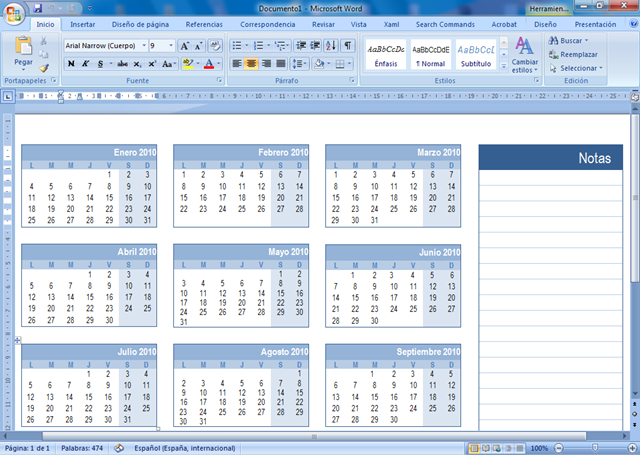Click the numbered list icon
Image resolution: width=640 pixels, height=455 pixels.
(x=258, y=46)
